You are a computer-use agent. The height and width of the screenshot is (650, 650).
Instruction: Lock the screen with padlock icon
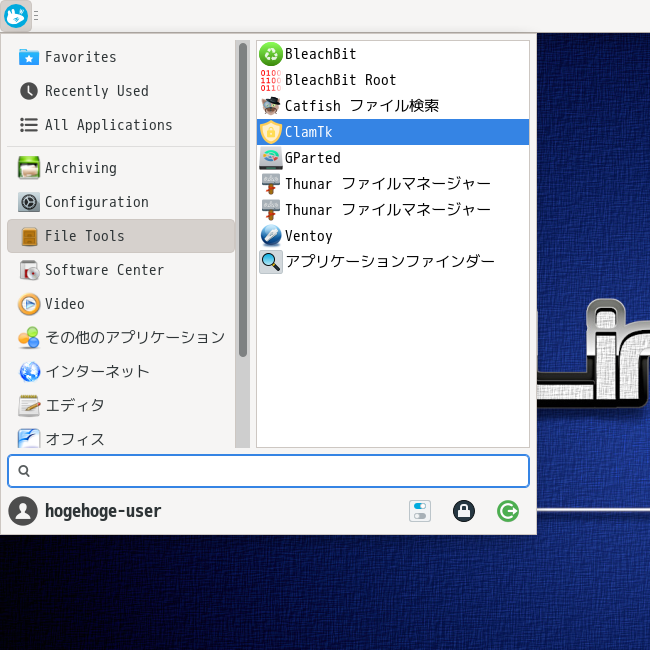[x=464, y=511]
